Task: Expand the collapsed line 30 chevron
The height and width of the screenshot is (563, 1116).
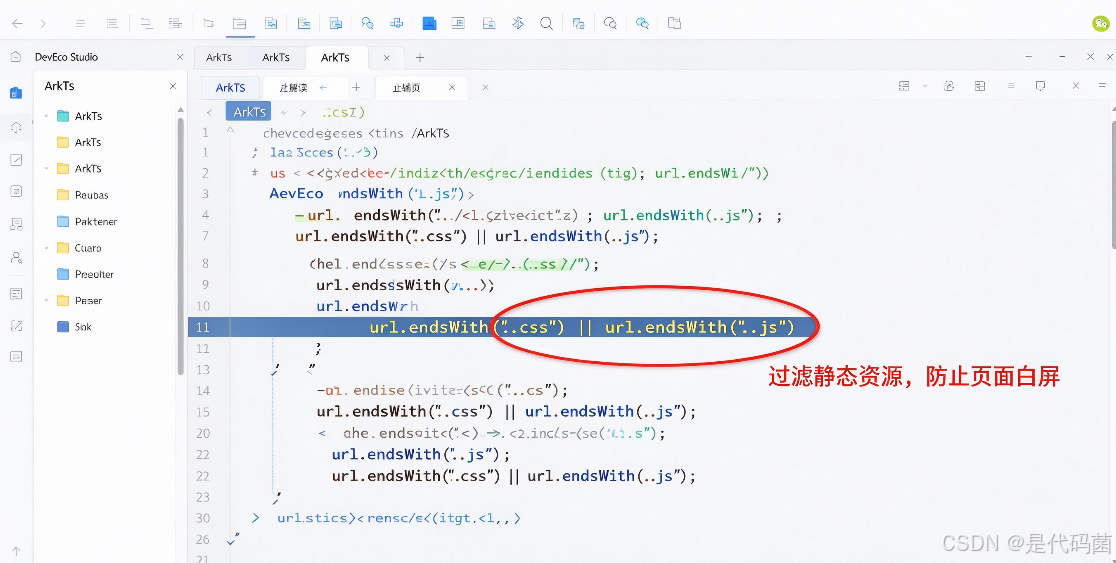Action: click(x=256, y=518)
